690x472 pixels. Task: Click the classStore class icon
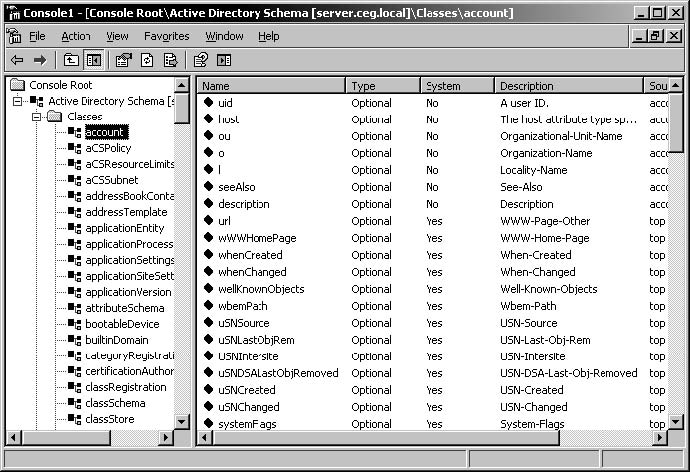click(x=74, y=419)
